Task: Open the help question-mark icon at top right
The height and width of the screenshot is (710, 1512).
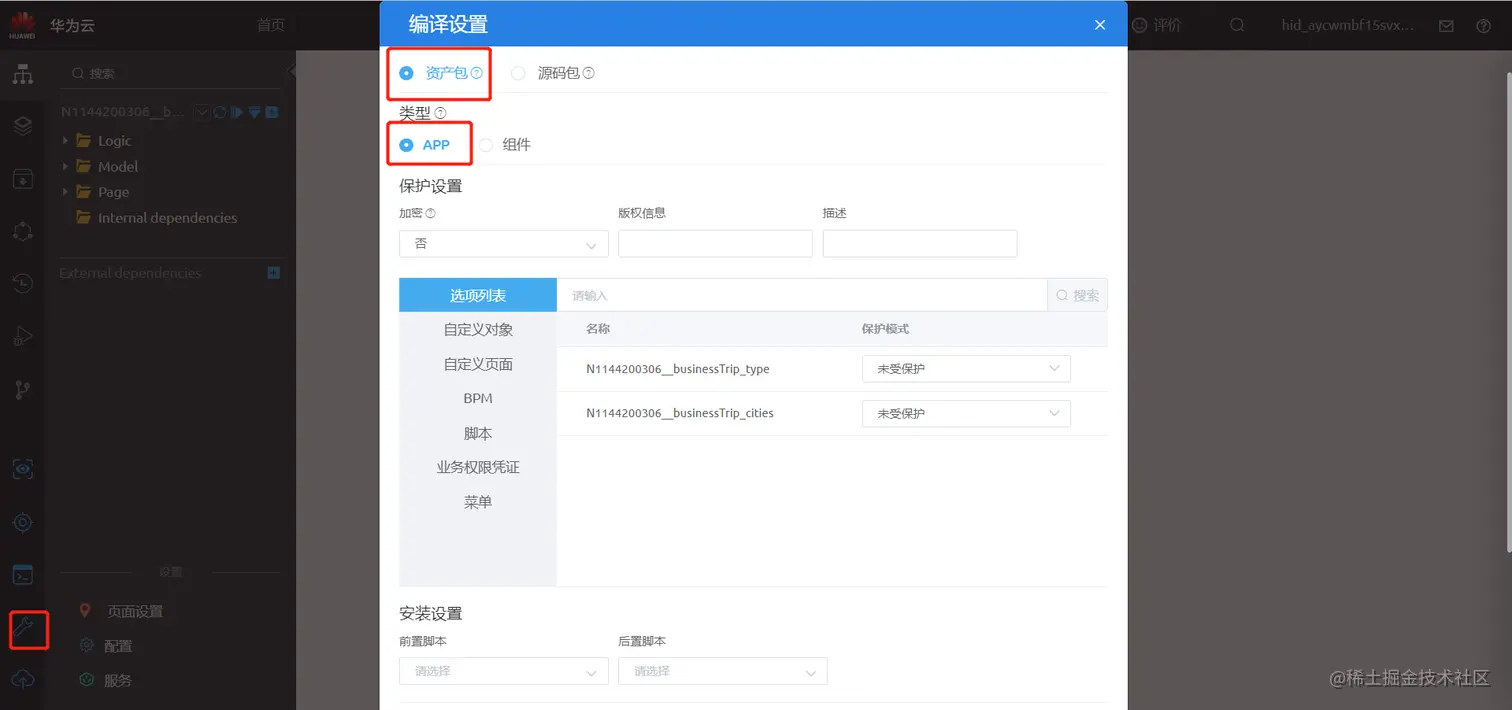Action: [x=1483, y=25]
